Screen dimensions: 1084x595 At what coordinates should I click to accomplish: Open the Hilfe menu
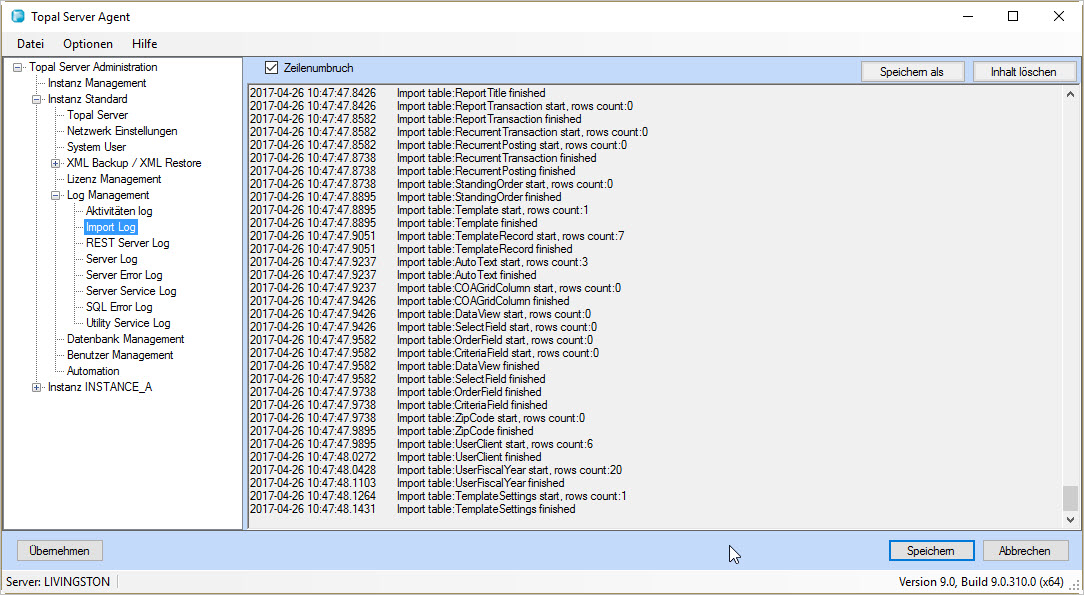click(x=145, y=44)
